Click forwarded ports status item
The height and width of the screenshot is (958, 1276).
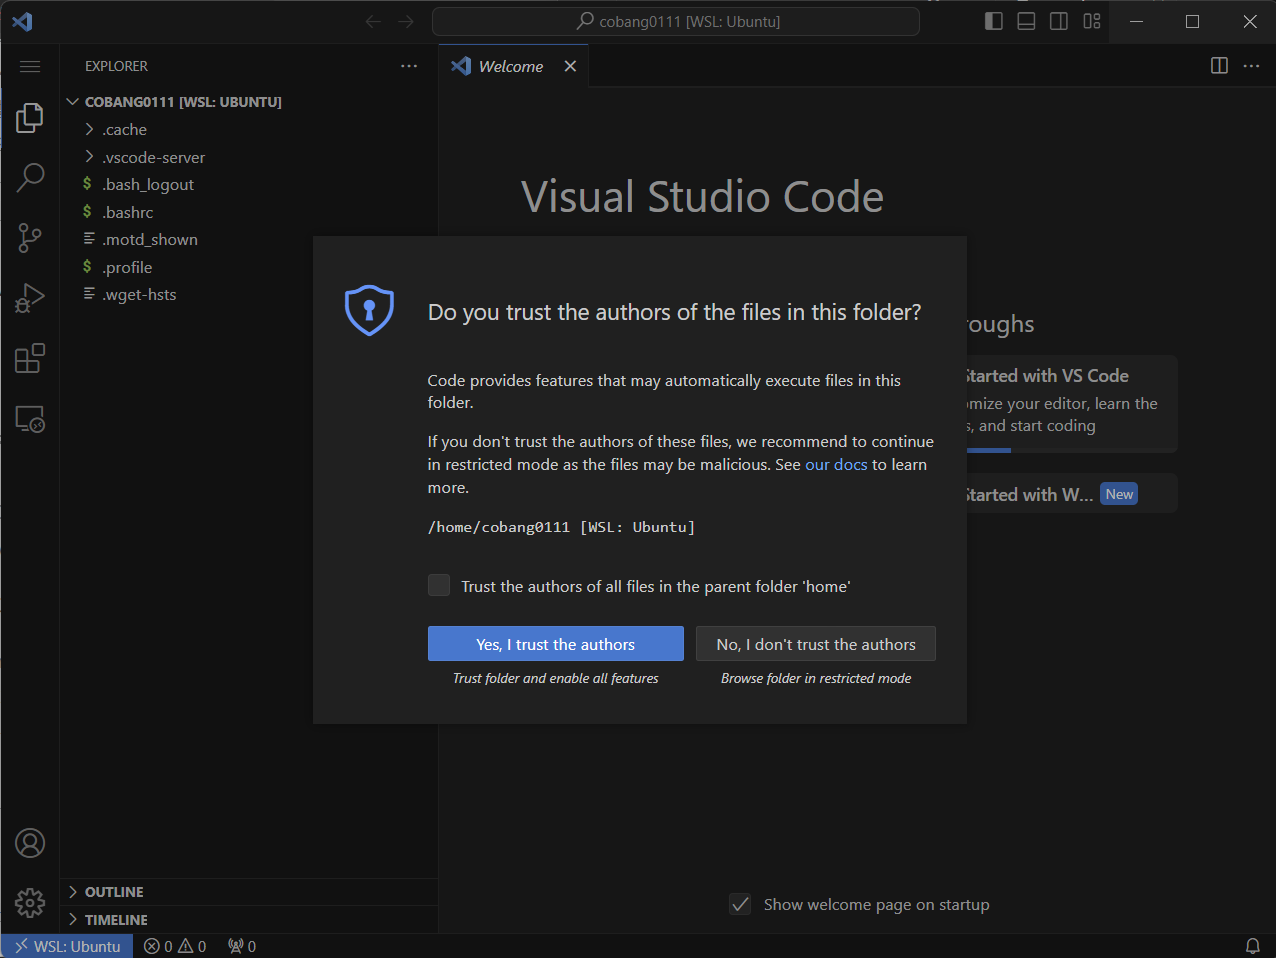click(242, 946)
